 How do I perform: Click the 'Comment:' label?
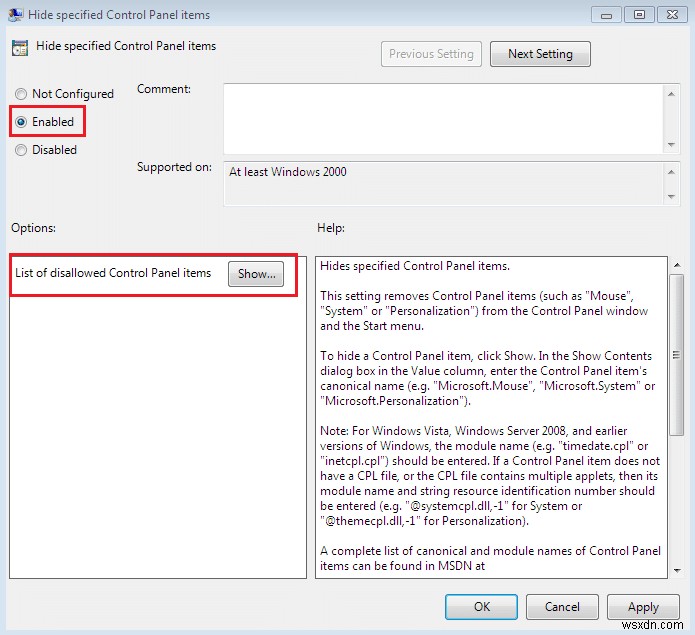pos(164,89)
